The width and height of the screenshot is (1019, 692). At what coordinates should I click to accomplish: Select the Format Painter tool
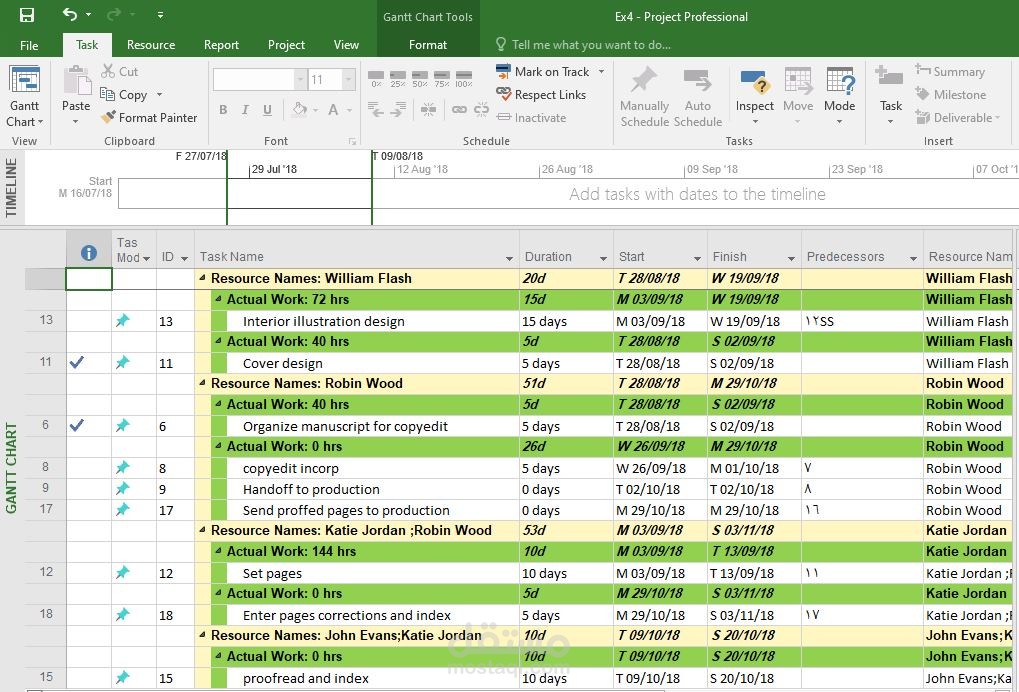tap(149, 118)
